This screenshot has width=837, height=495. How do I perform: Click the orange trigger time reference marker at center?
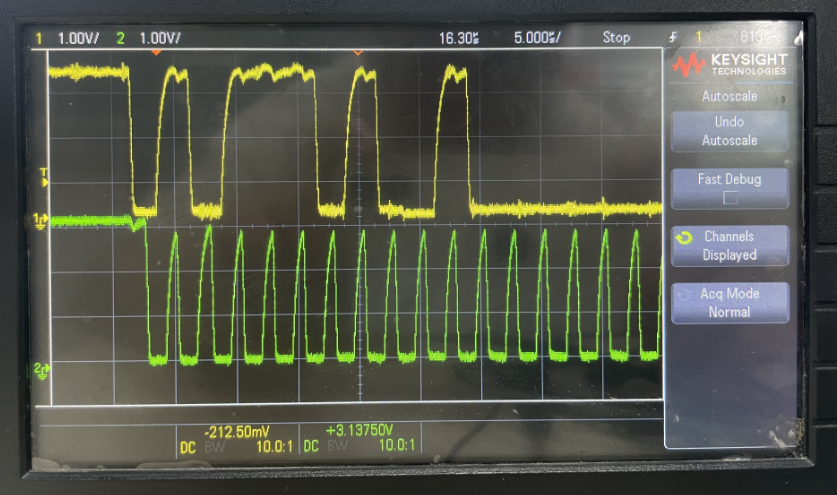[358, 52]
